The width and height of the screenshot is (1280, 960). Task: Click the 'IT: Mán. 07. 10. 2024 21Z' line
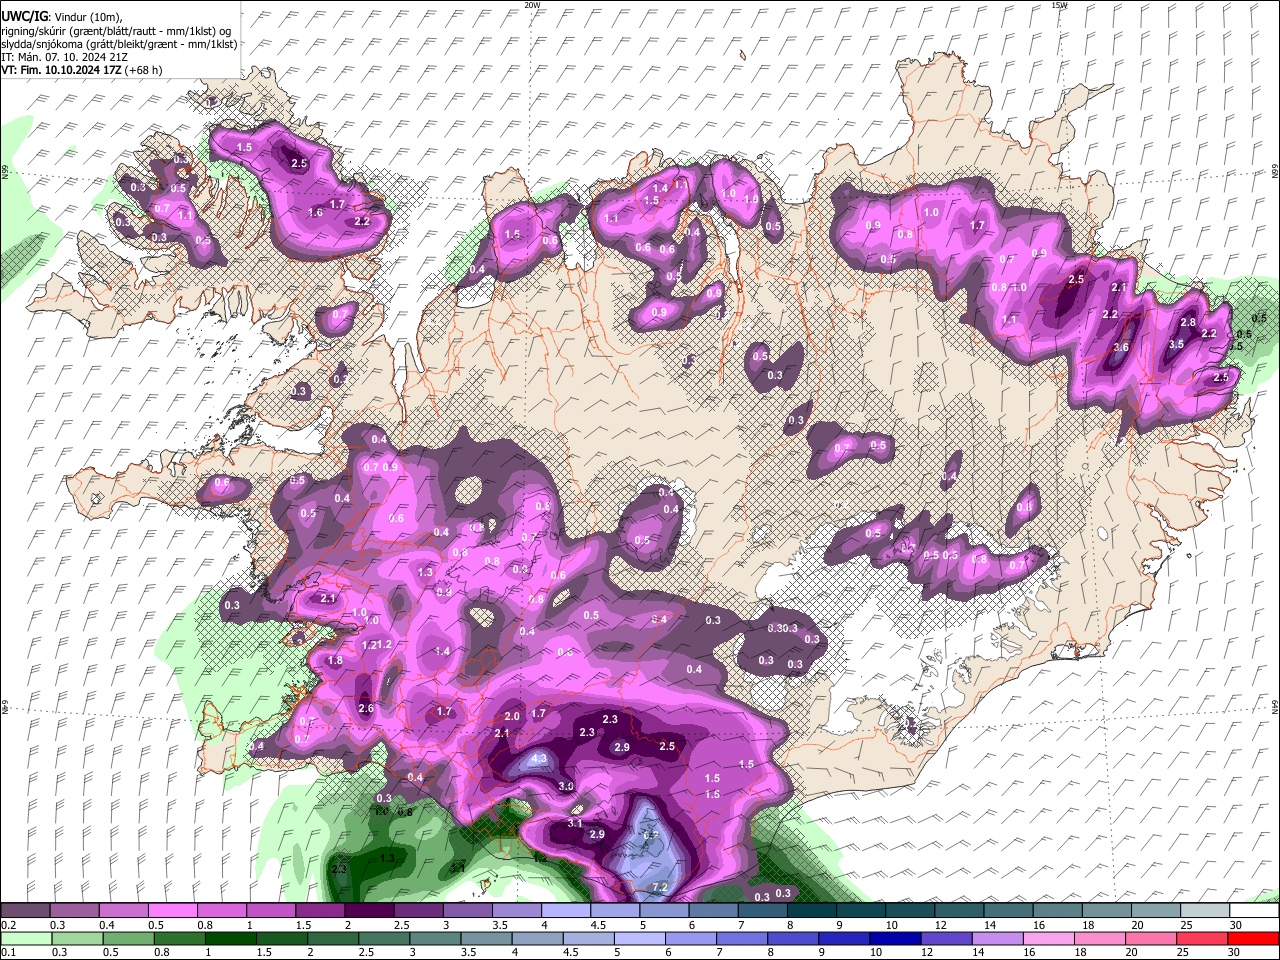64,57
